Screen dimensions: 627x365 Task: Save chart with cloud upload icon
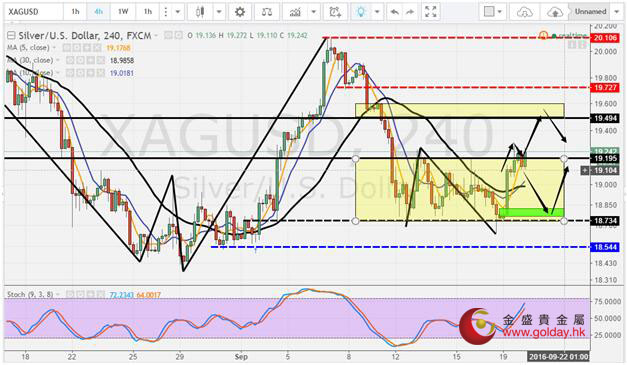pyautogui.click(x=554, y=12)
